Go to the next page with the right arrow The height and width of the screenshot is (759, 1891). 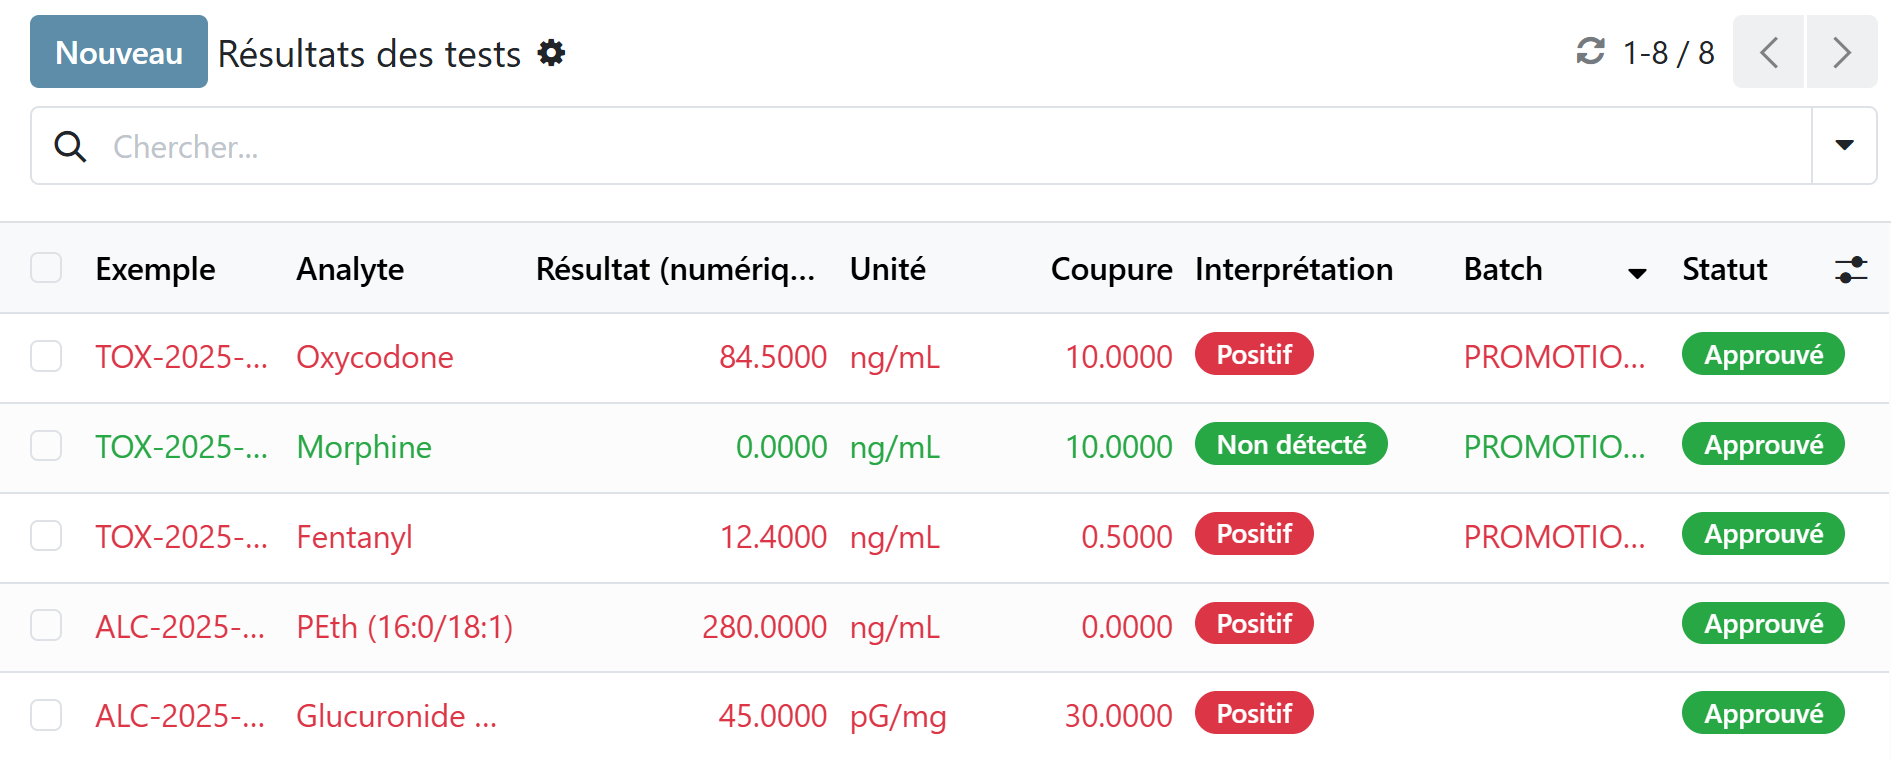(1841, 52)
